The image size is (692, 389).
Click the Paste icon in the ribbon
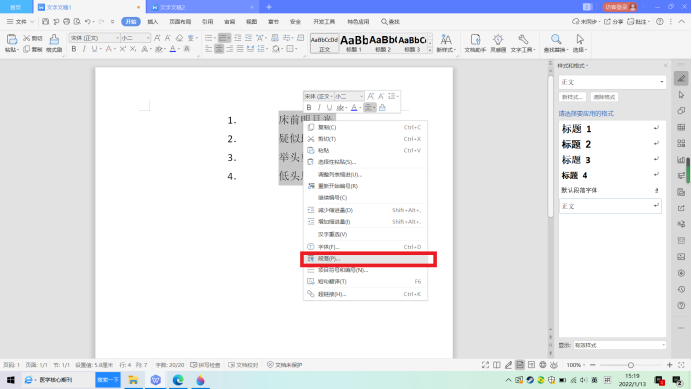coord(11,40)
